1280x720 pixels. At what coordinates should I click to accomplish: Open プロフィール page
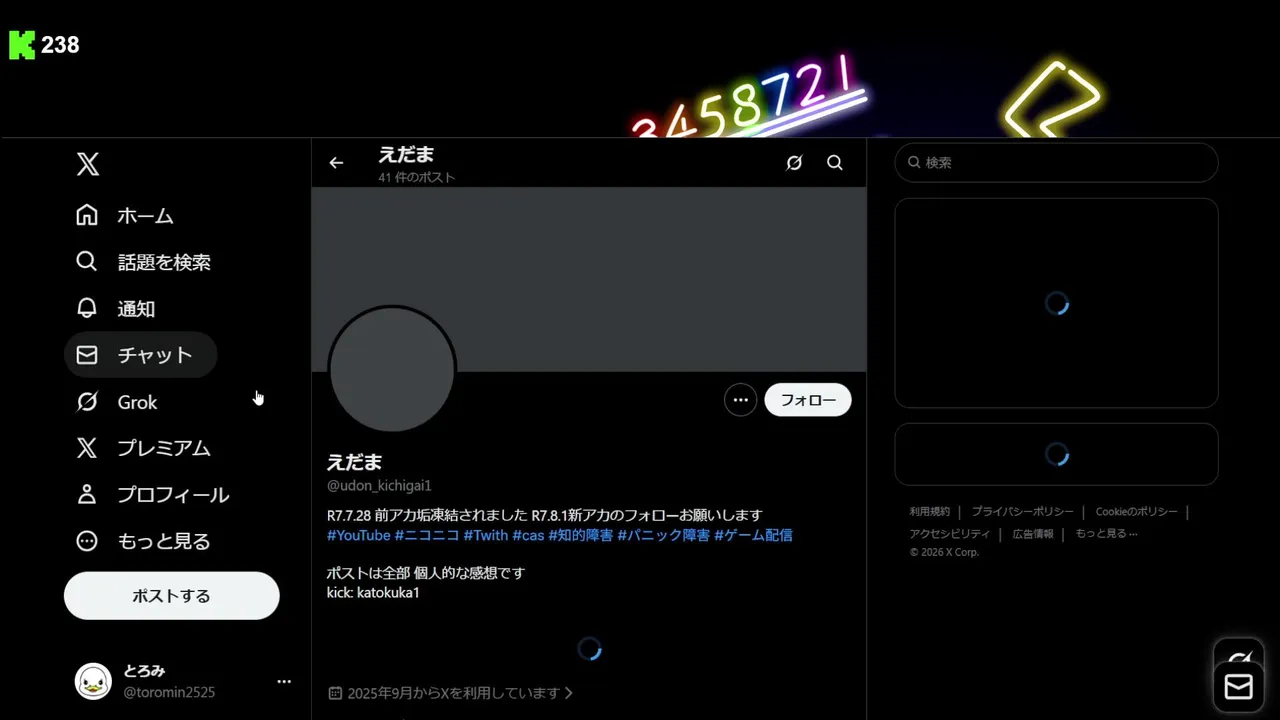(153, 495)
